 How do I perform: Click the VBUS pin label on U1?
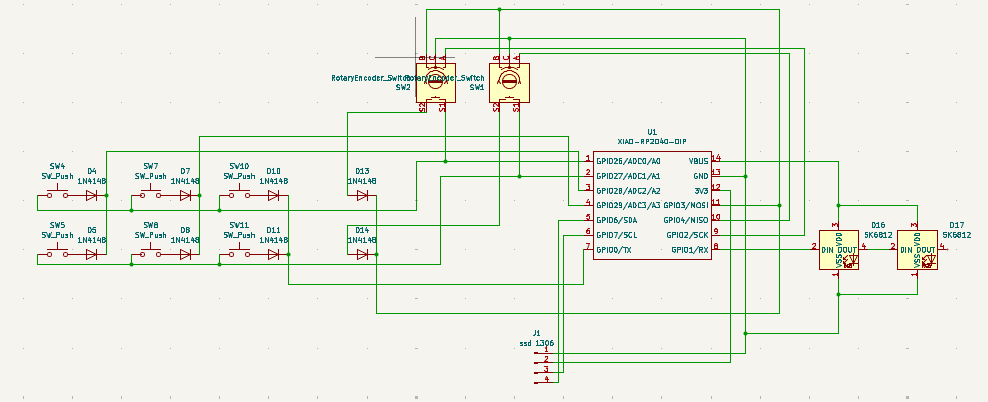[x=699, y=161]
